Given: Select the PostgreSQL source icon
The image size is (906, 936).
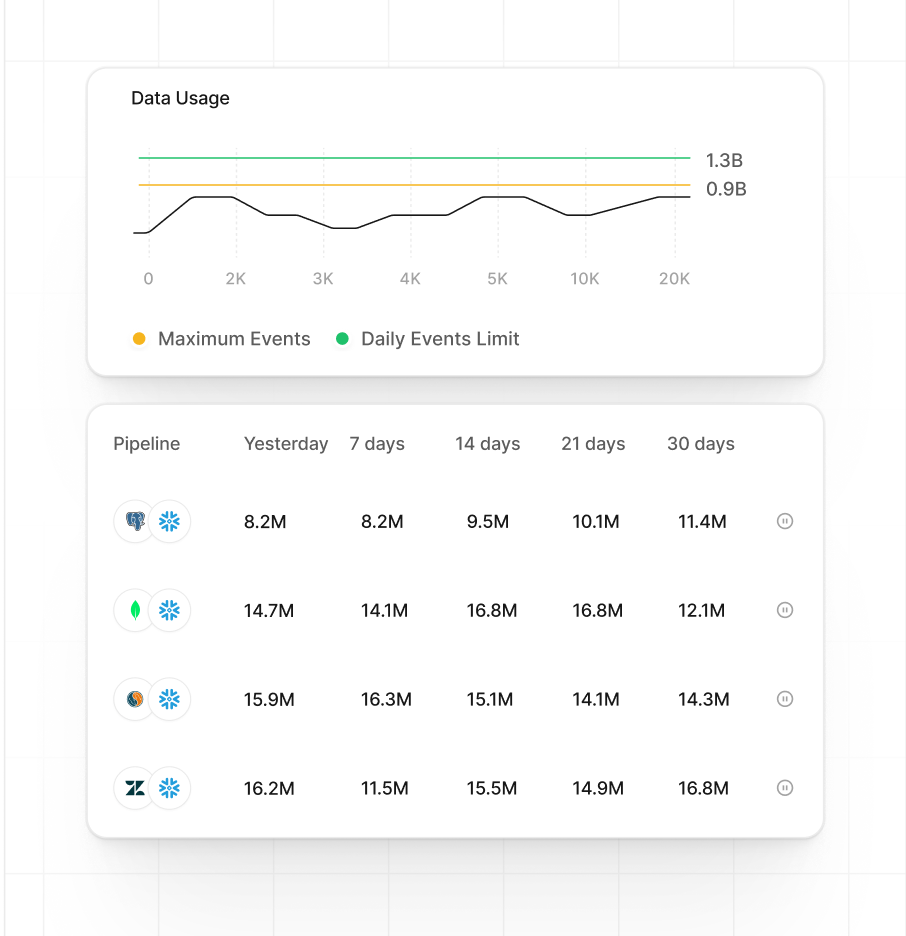Looking at the screenshot, I should (134, 521).
